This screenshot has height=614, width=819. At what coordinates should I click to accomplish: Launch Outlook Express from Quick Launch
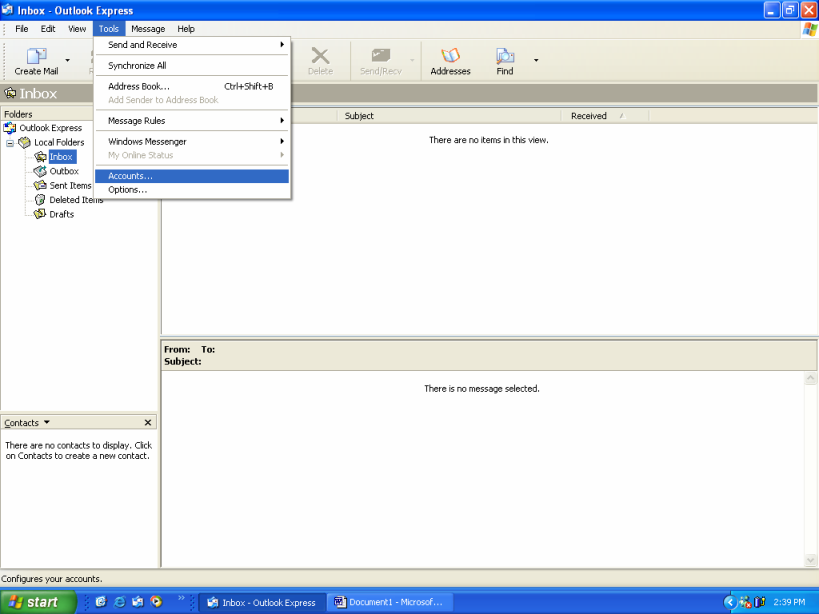tap(138, 602)
